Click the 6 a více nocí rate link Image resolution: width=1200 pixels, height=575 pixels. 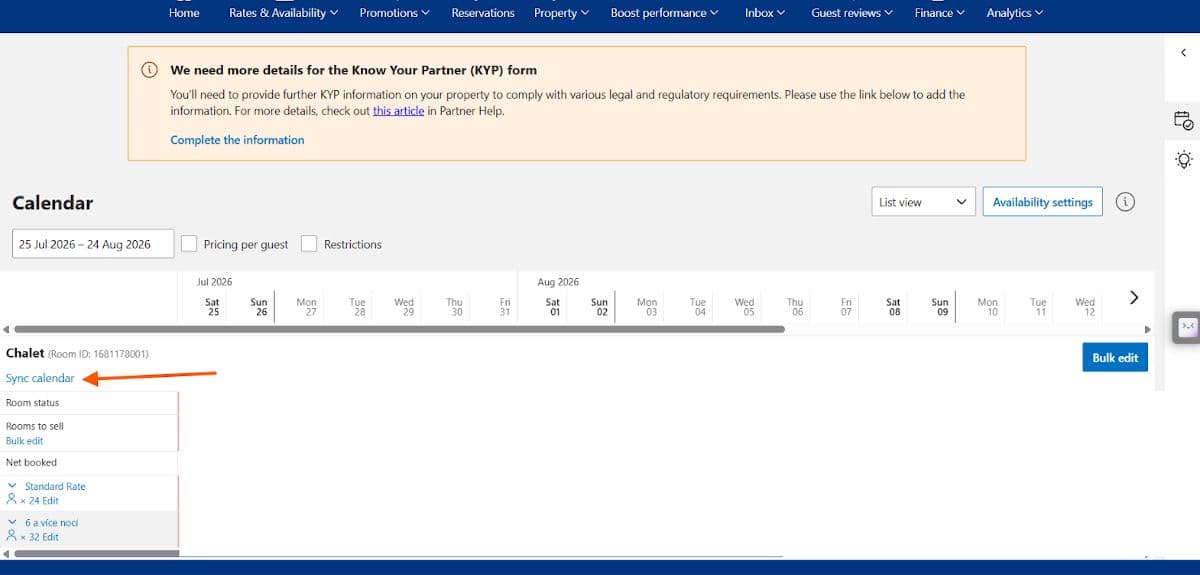click(51, 522)
